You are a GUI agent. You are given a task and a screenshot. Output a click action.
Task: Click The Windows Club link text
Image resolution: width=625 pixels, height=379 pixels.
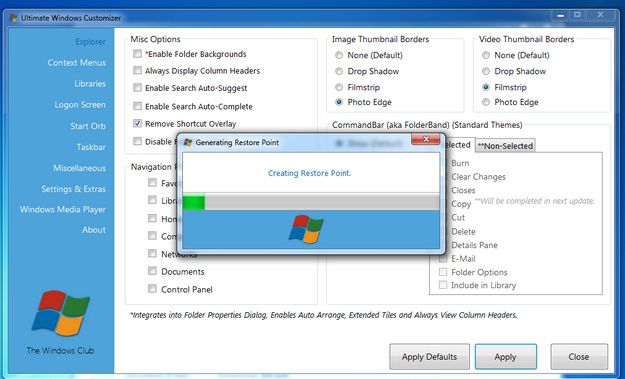[60, 351]
